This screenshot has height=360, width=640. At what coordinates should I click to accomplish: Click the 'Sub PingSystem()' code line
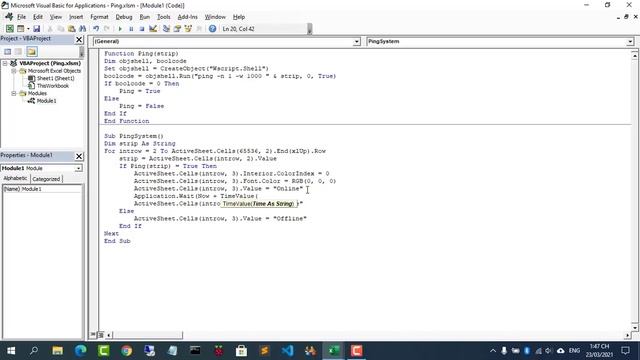click(133, 136)
